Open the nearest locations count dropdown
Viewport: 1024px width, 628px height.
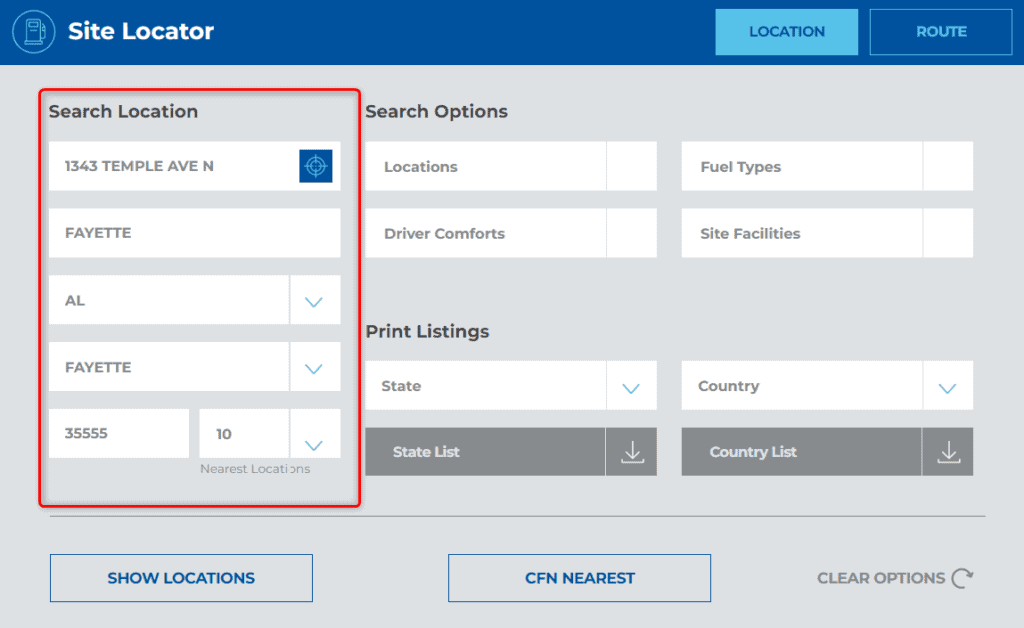click(x=270, y=433)
